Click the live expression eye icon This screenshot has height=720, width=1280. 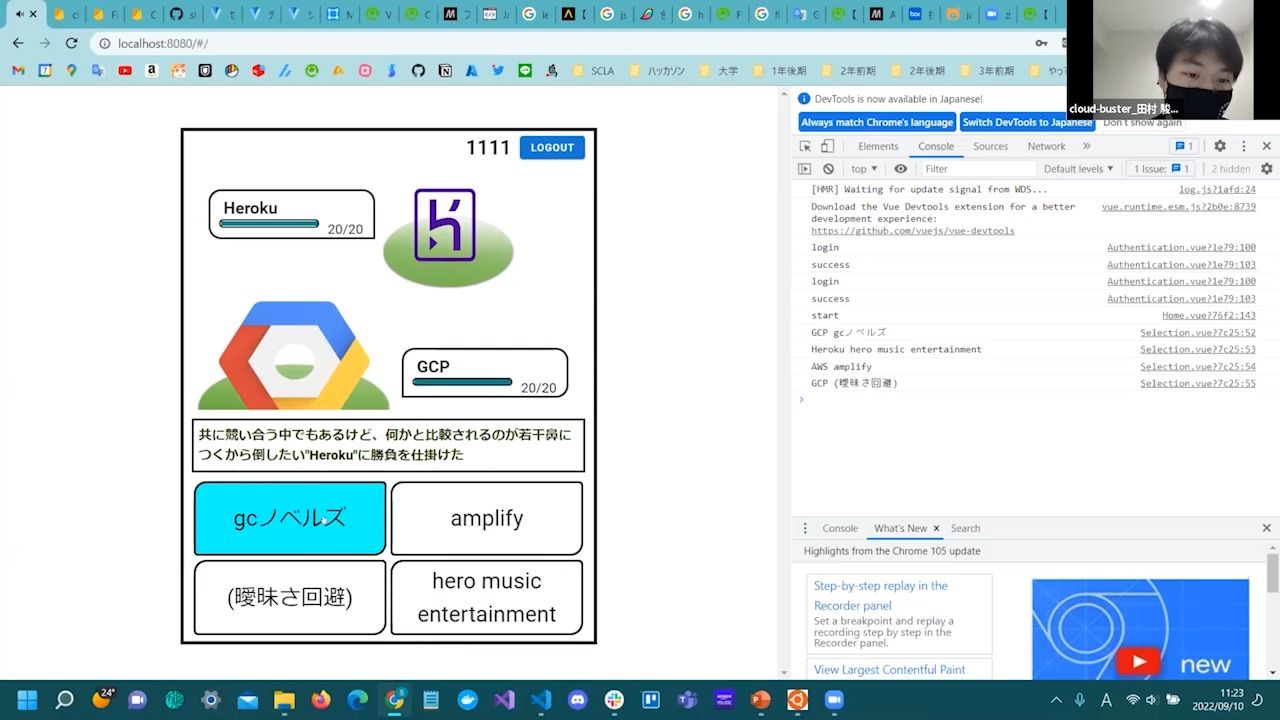900,169
